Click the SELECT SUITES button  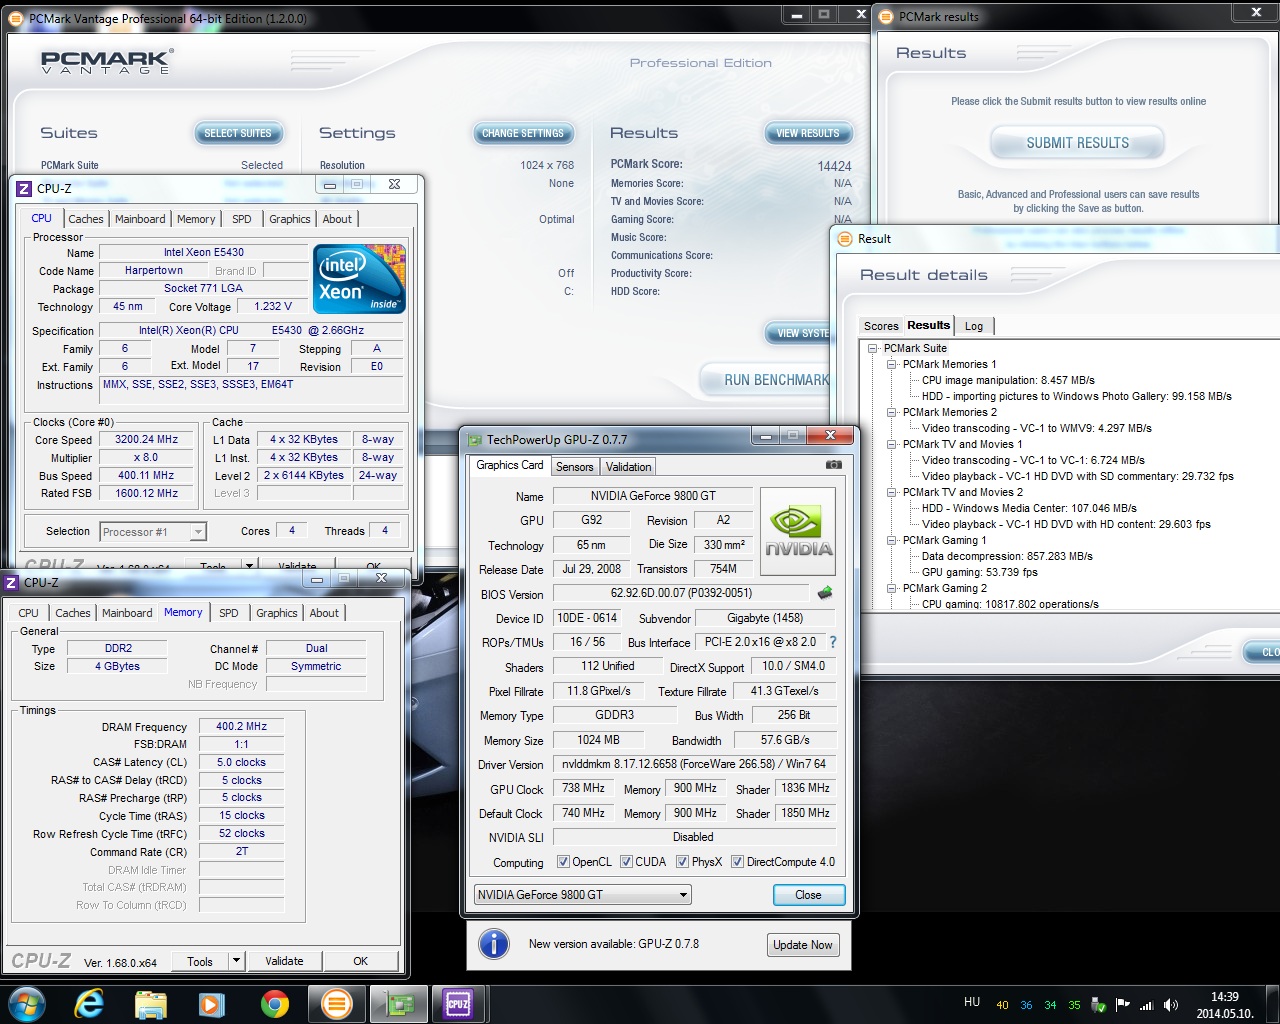click(238, 133)
